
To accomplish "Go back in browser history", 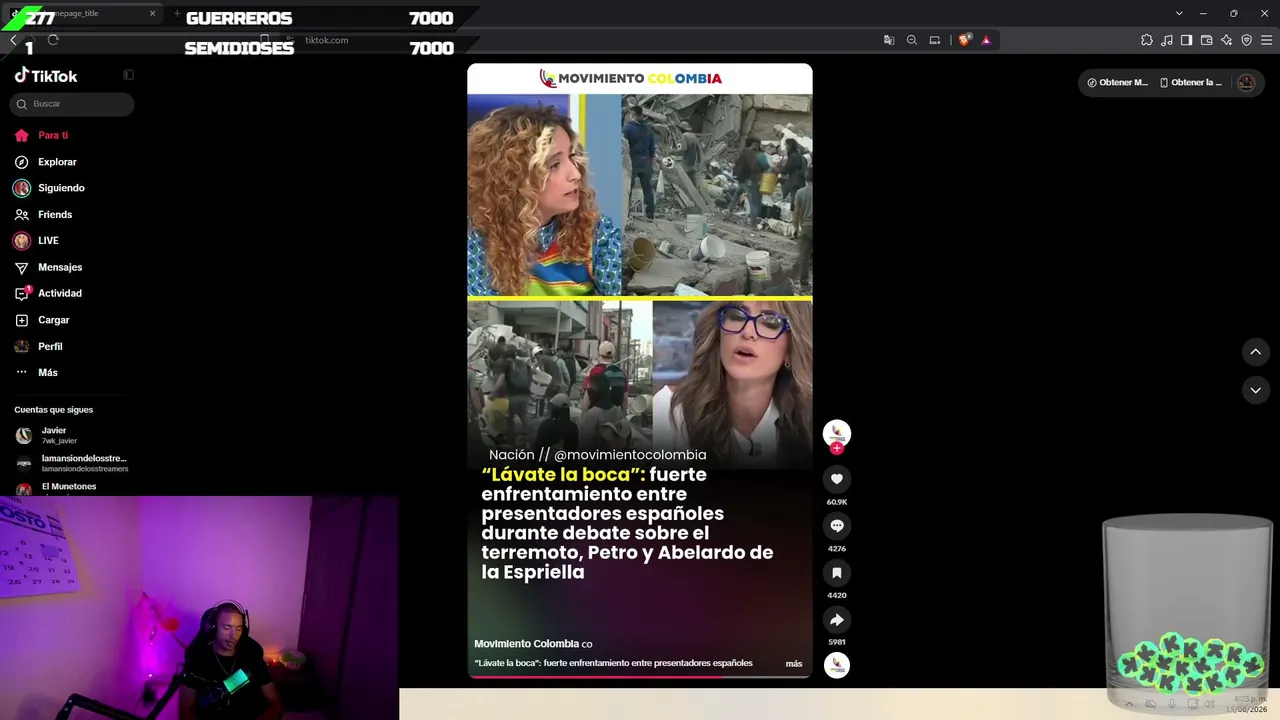I will 13,40.
